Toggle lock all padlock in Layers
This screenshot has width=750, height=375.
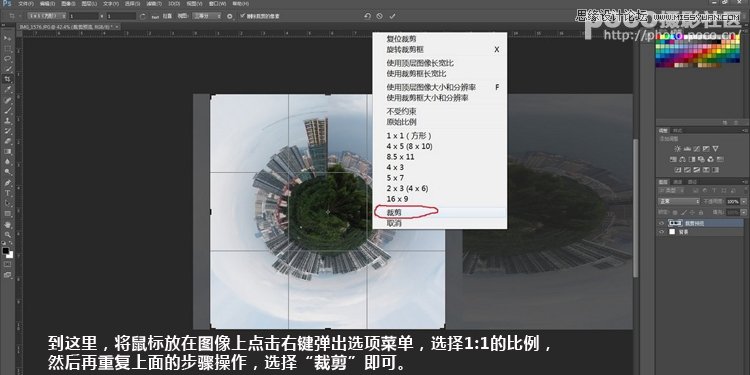[x=701, y=212]
